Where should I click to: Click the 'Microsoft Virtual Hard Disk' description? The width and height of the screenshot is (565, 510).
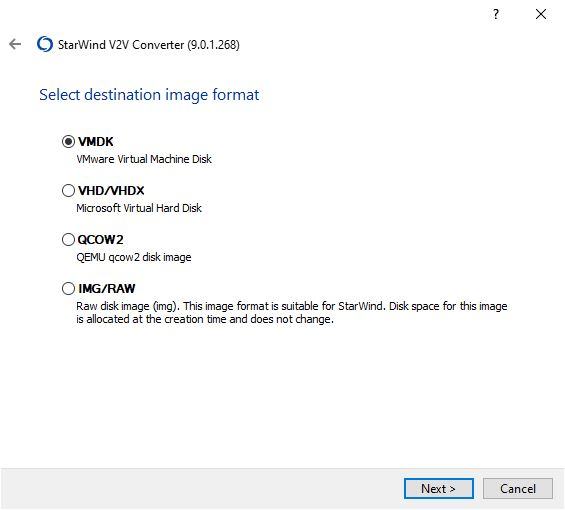pos(139,208)
